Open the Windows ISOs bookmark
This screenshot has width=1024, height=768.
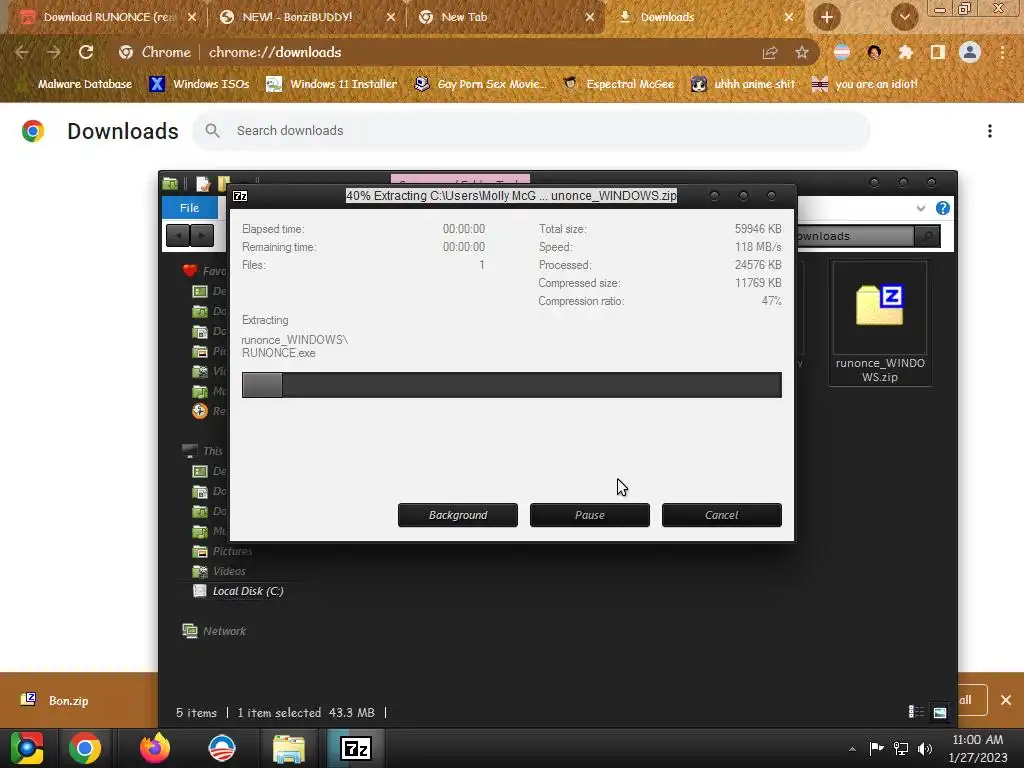[199, 84]
